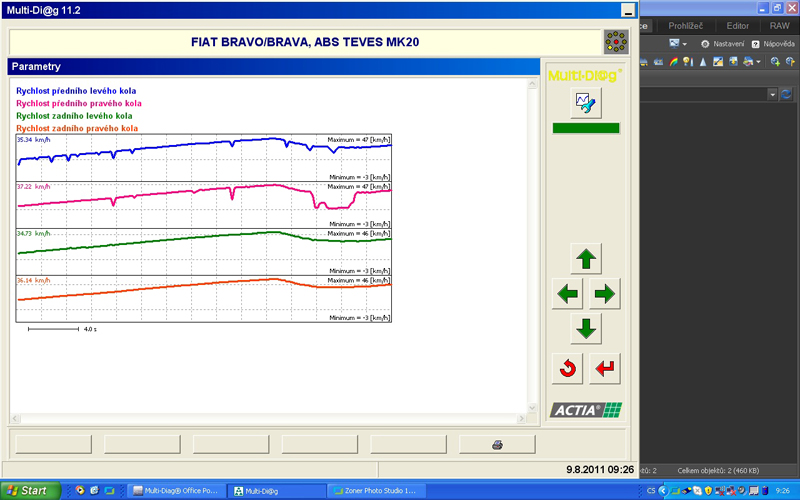Click the 36.14 km/h value on orange graph
The height and width of the screenshot is (500, 800).
(x=34, y=281)
